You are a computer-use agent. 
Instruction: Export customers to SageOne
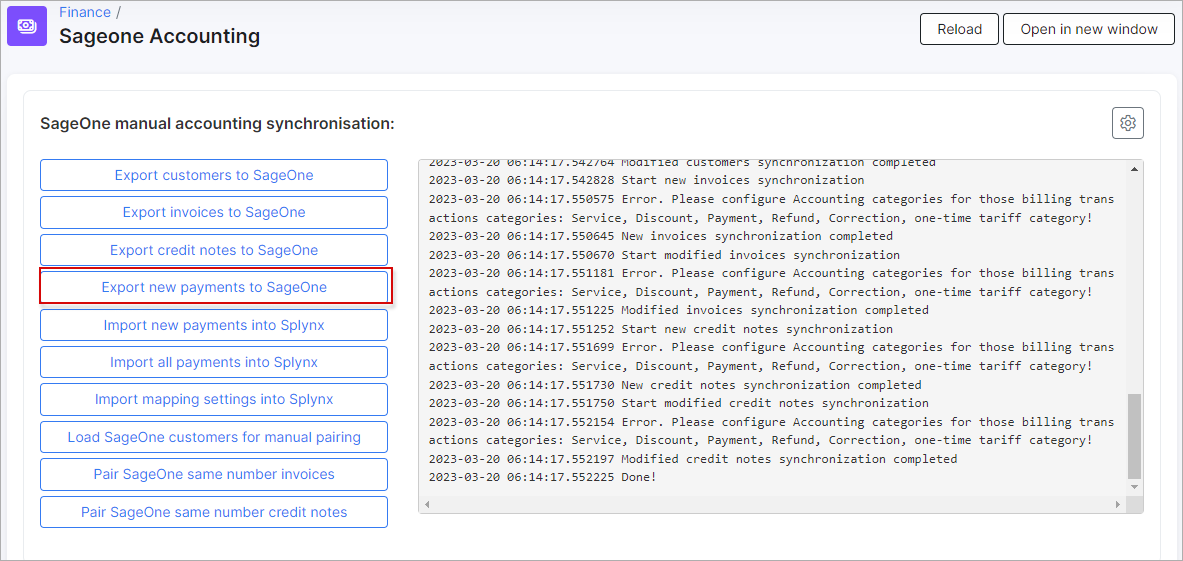(x=214, y=175)
